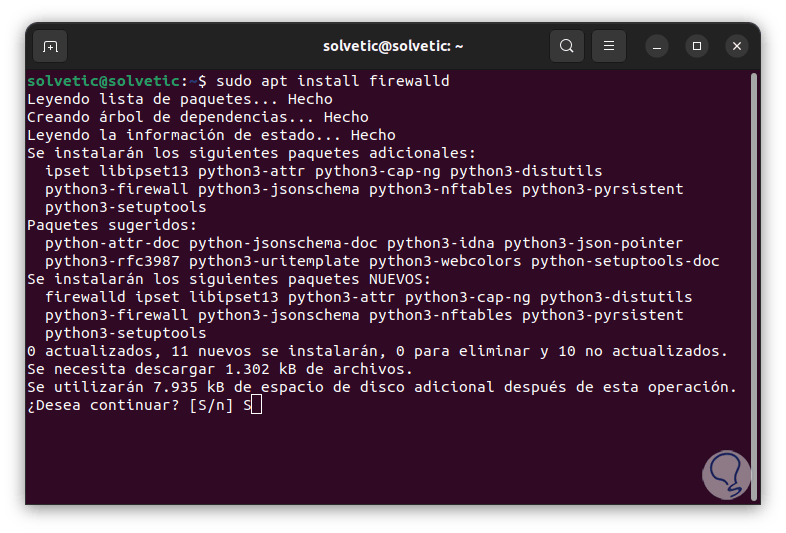Click the Se necesita descargar 1.302 kB line
The width and height of the screenshot is (786, 533).
[212, 369]
